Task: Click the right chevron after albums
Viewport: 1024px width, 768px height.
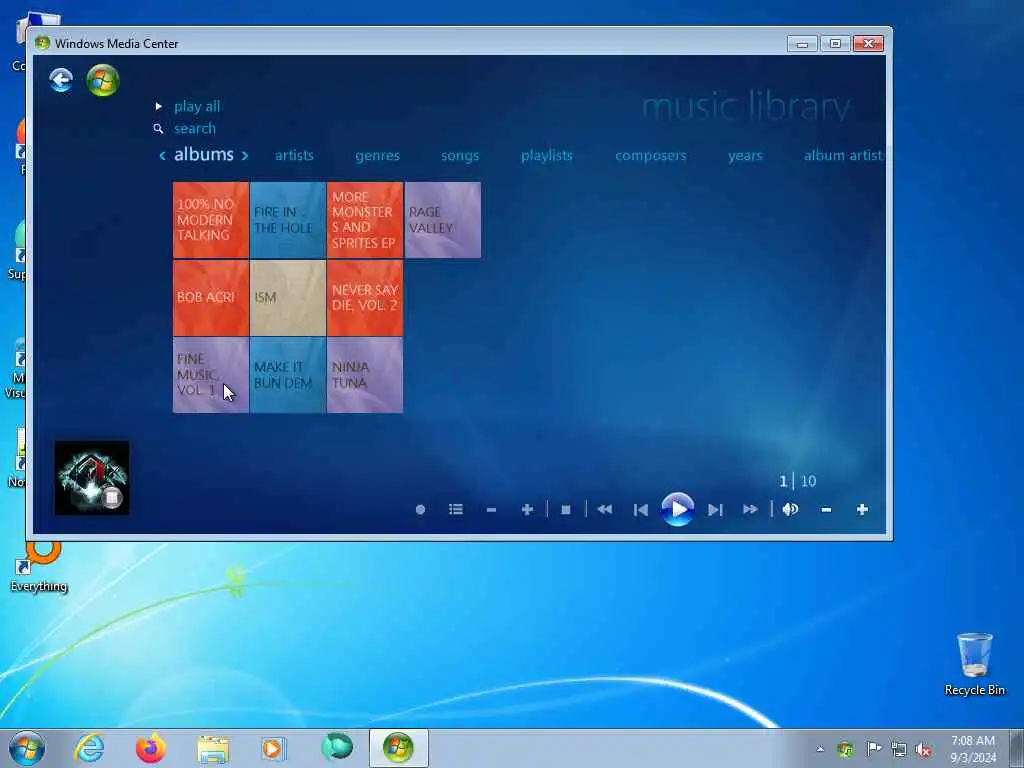Action: tap(245, 155)
